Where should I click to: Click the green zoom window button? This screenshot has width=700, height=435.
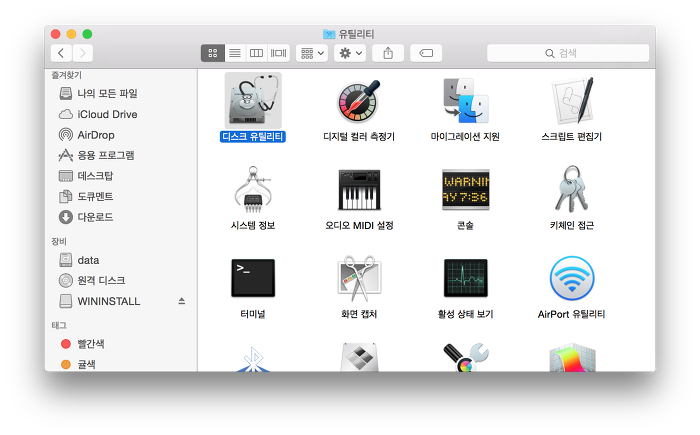pyautogui.click(x=88, y=34)
